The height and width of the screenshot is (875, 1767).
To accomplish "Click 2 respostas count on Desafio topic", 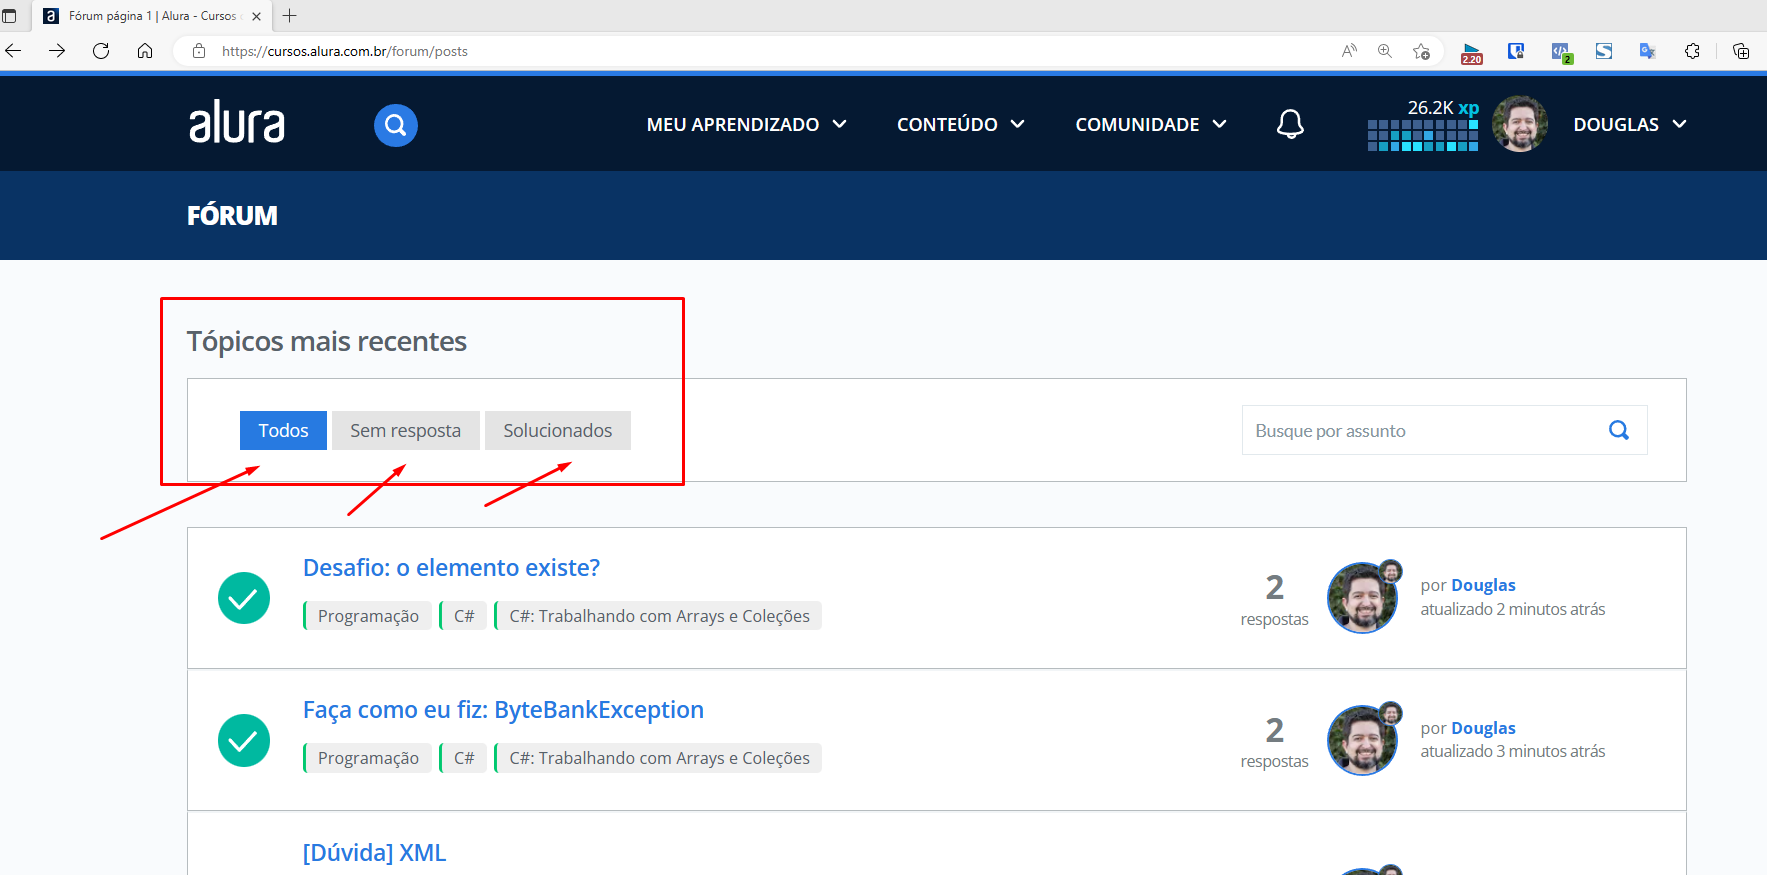I will 1274,600.
